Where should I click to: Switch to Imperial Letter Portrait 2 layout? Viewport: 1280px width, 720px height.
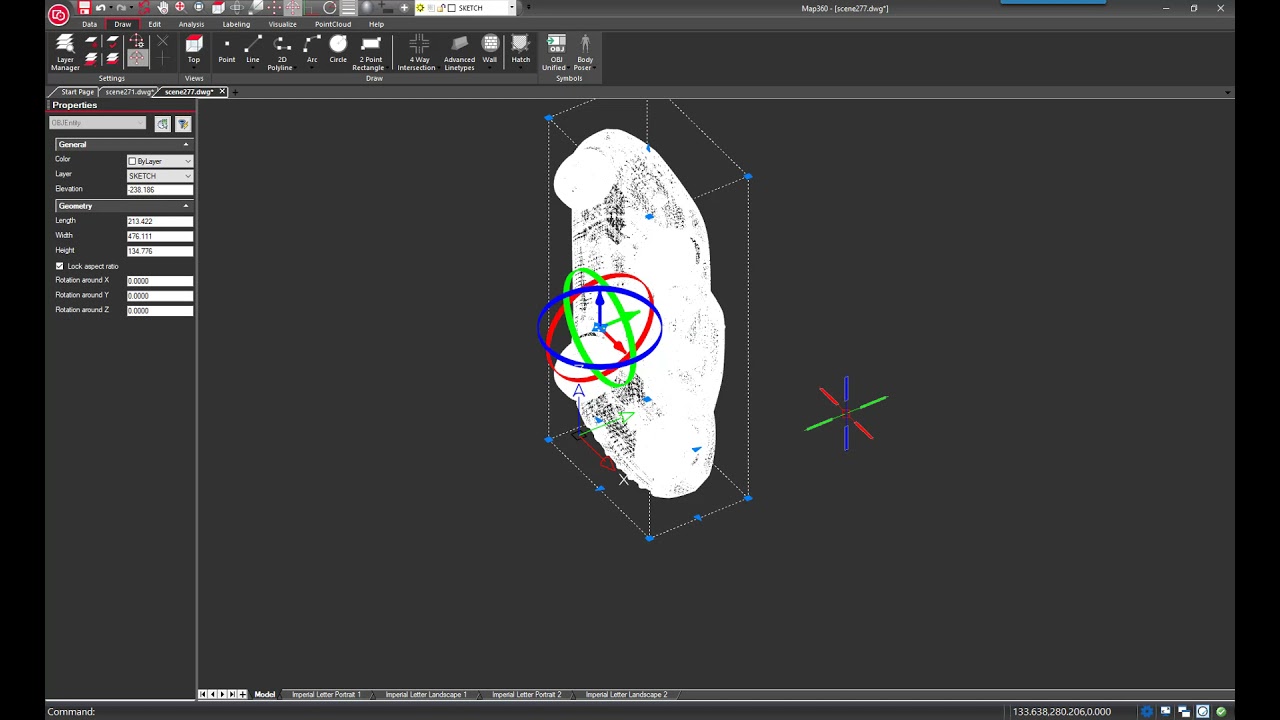[x=526, y=694]
